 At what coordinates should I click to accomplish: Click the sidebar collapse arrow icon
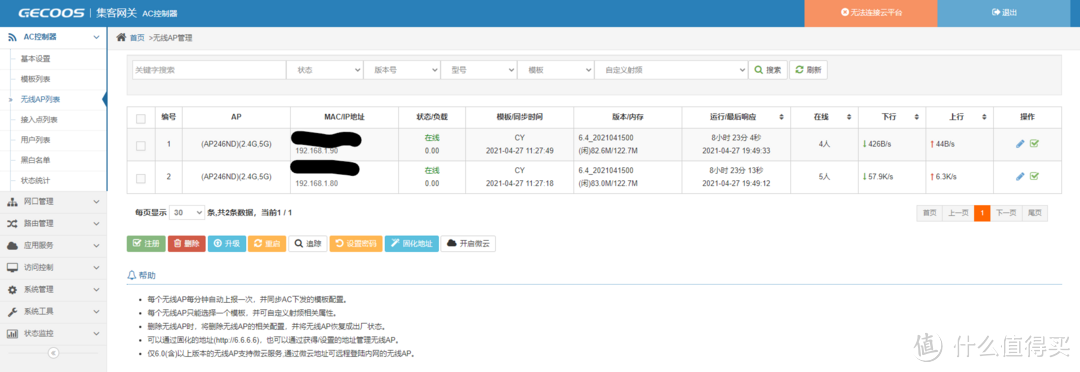[54, 353]
